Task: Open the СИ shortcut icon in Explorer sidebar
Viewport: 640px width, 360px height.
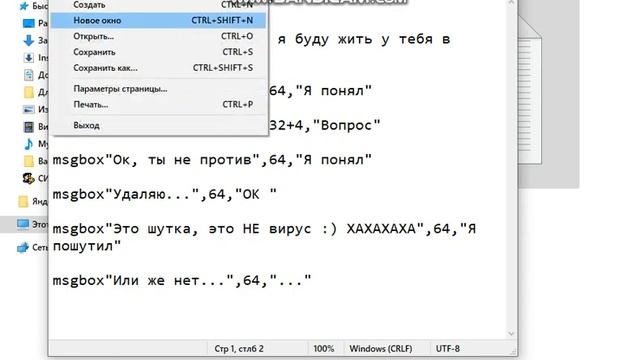Action: point(29,178)
